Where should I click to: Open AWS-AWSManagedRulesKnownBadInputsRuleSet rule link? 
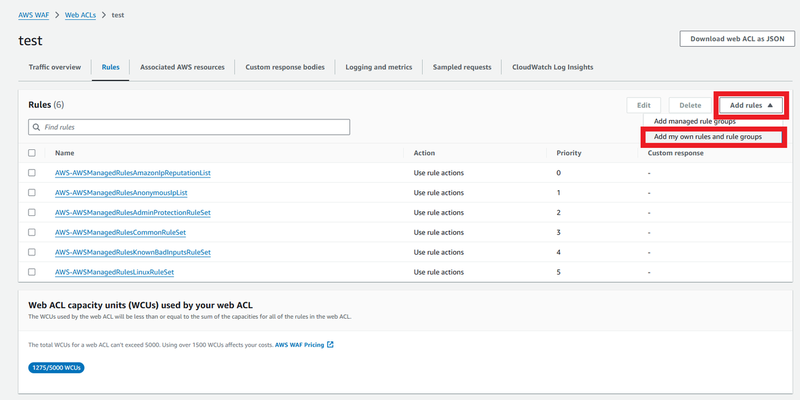click(x=133, y=252)
